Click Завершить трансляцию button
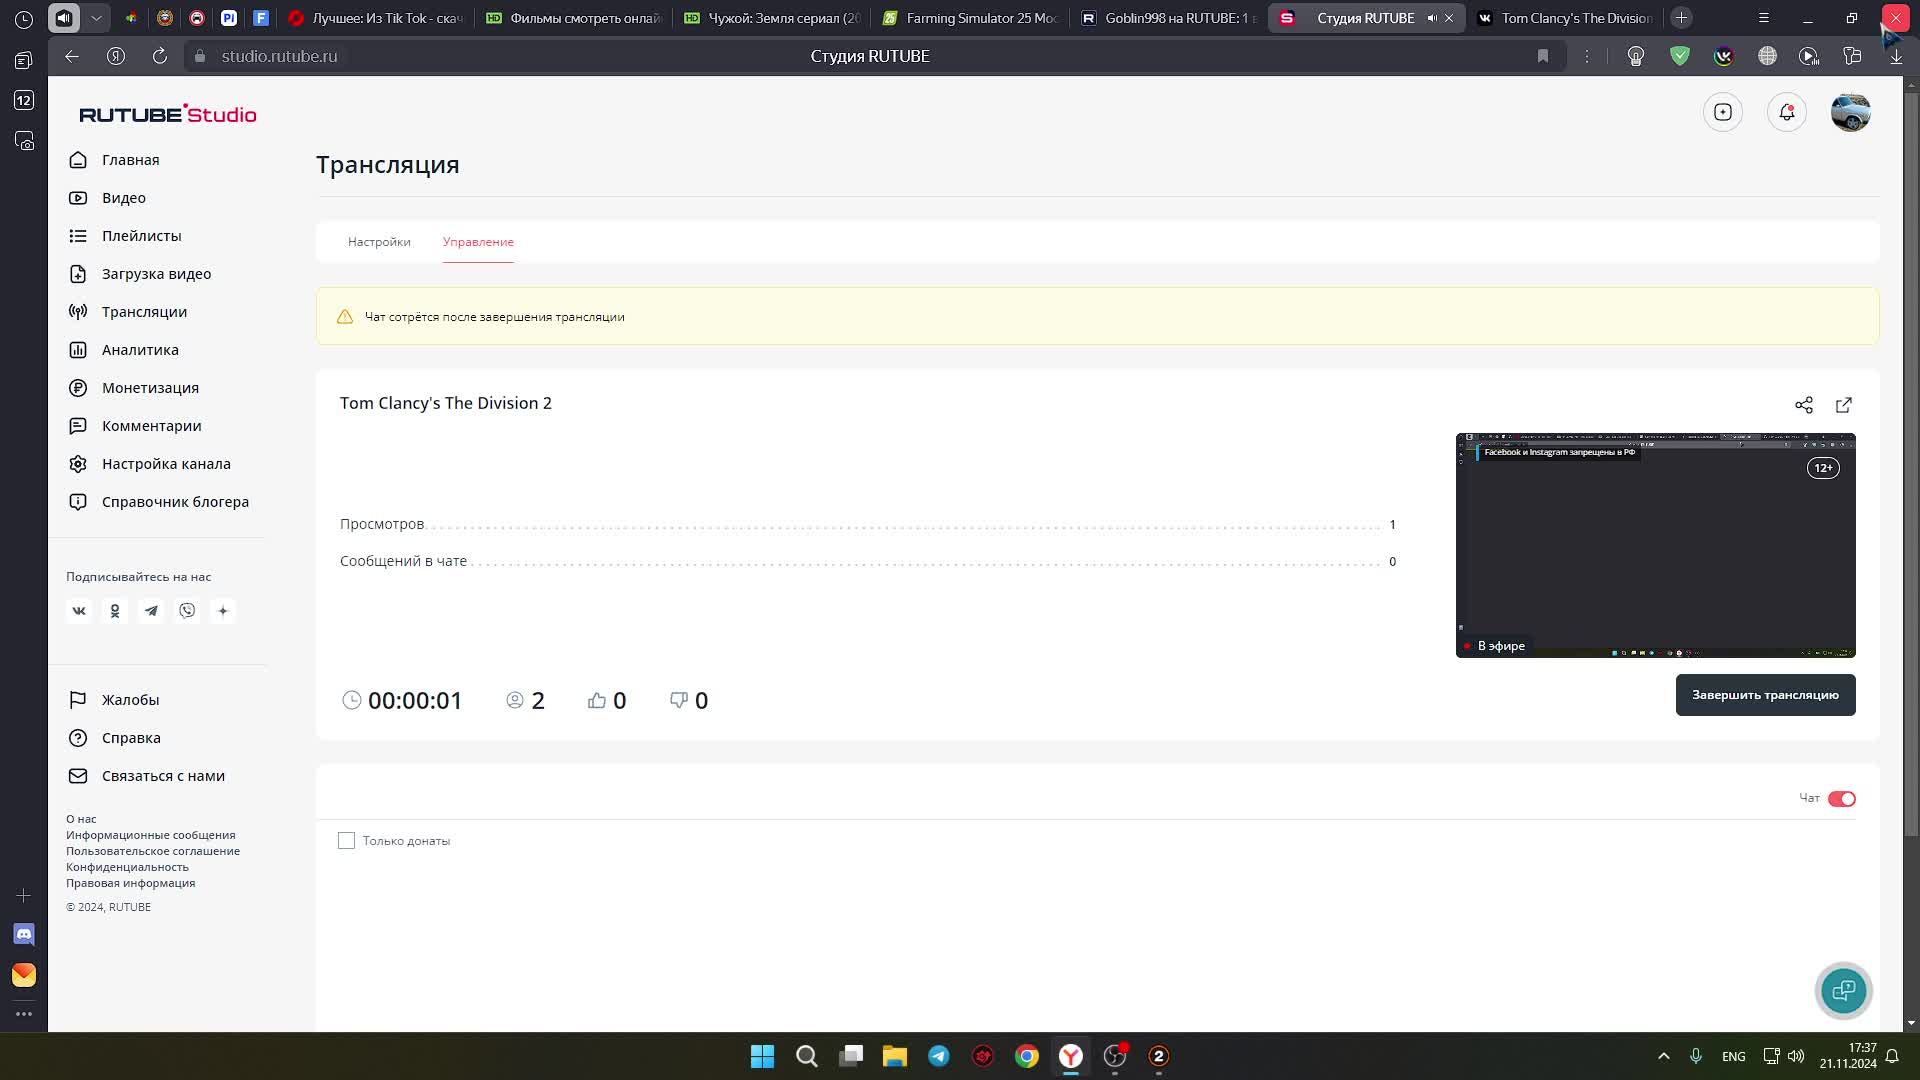The width and height of the screenshot is (1920, 1080). (x=1765, y=695)
